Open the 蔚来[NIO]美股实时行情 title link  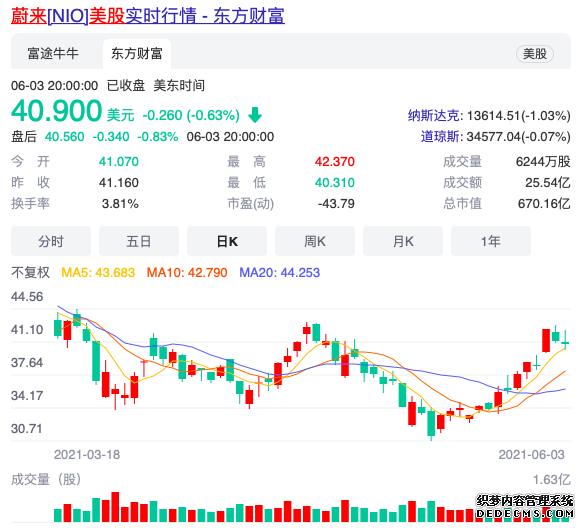(x=148, y=16)
